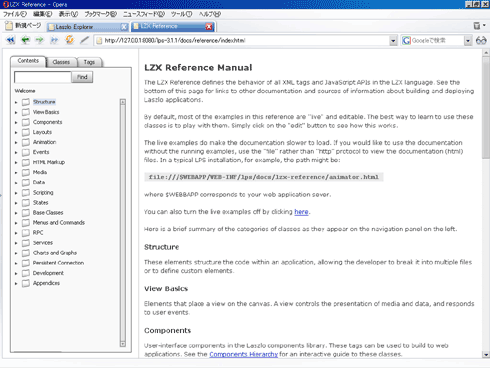This screenshot has width=490, height=368.
Task: Expand Menus and Commands tree arrow
Action: (x=16, y=223)
